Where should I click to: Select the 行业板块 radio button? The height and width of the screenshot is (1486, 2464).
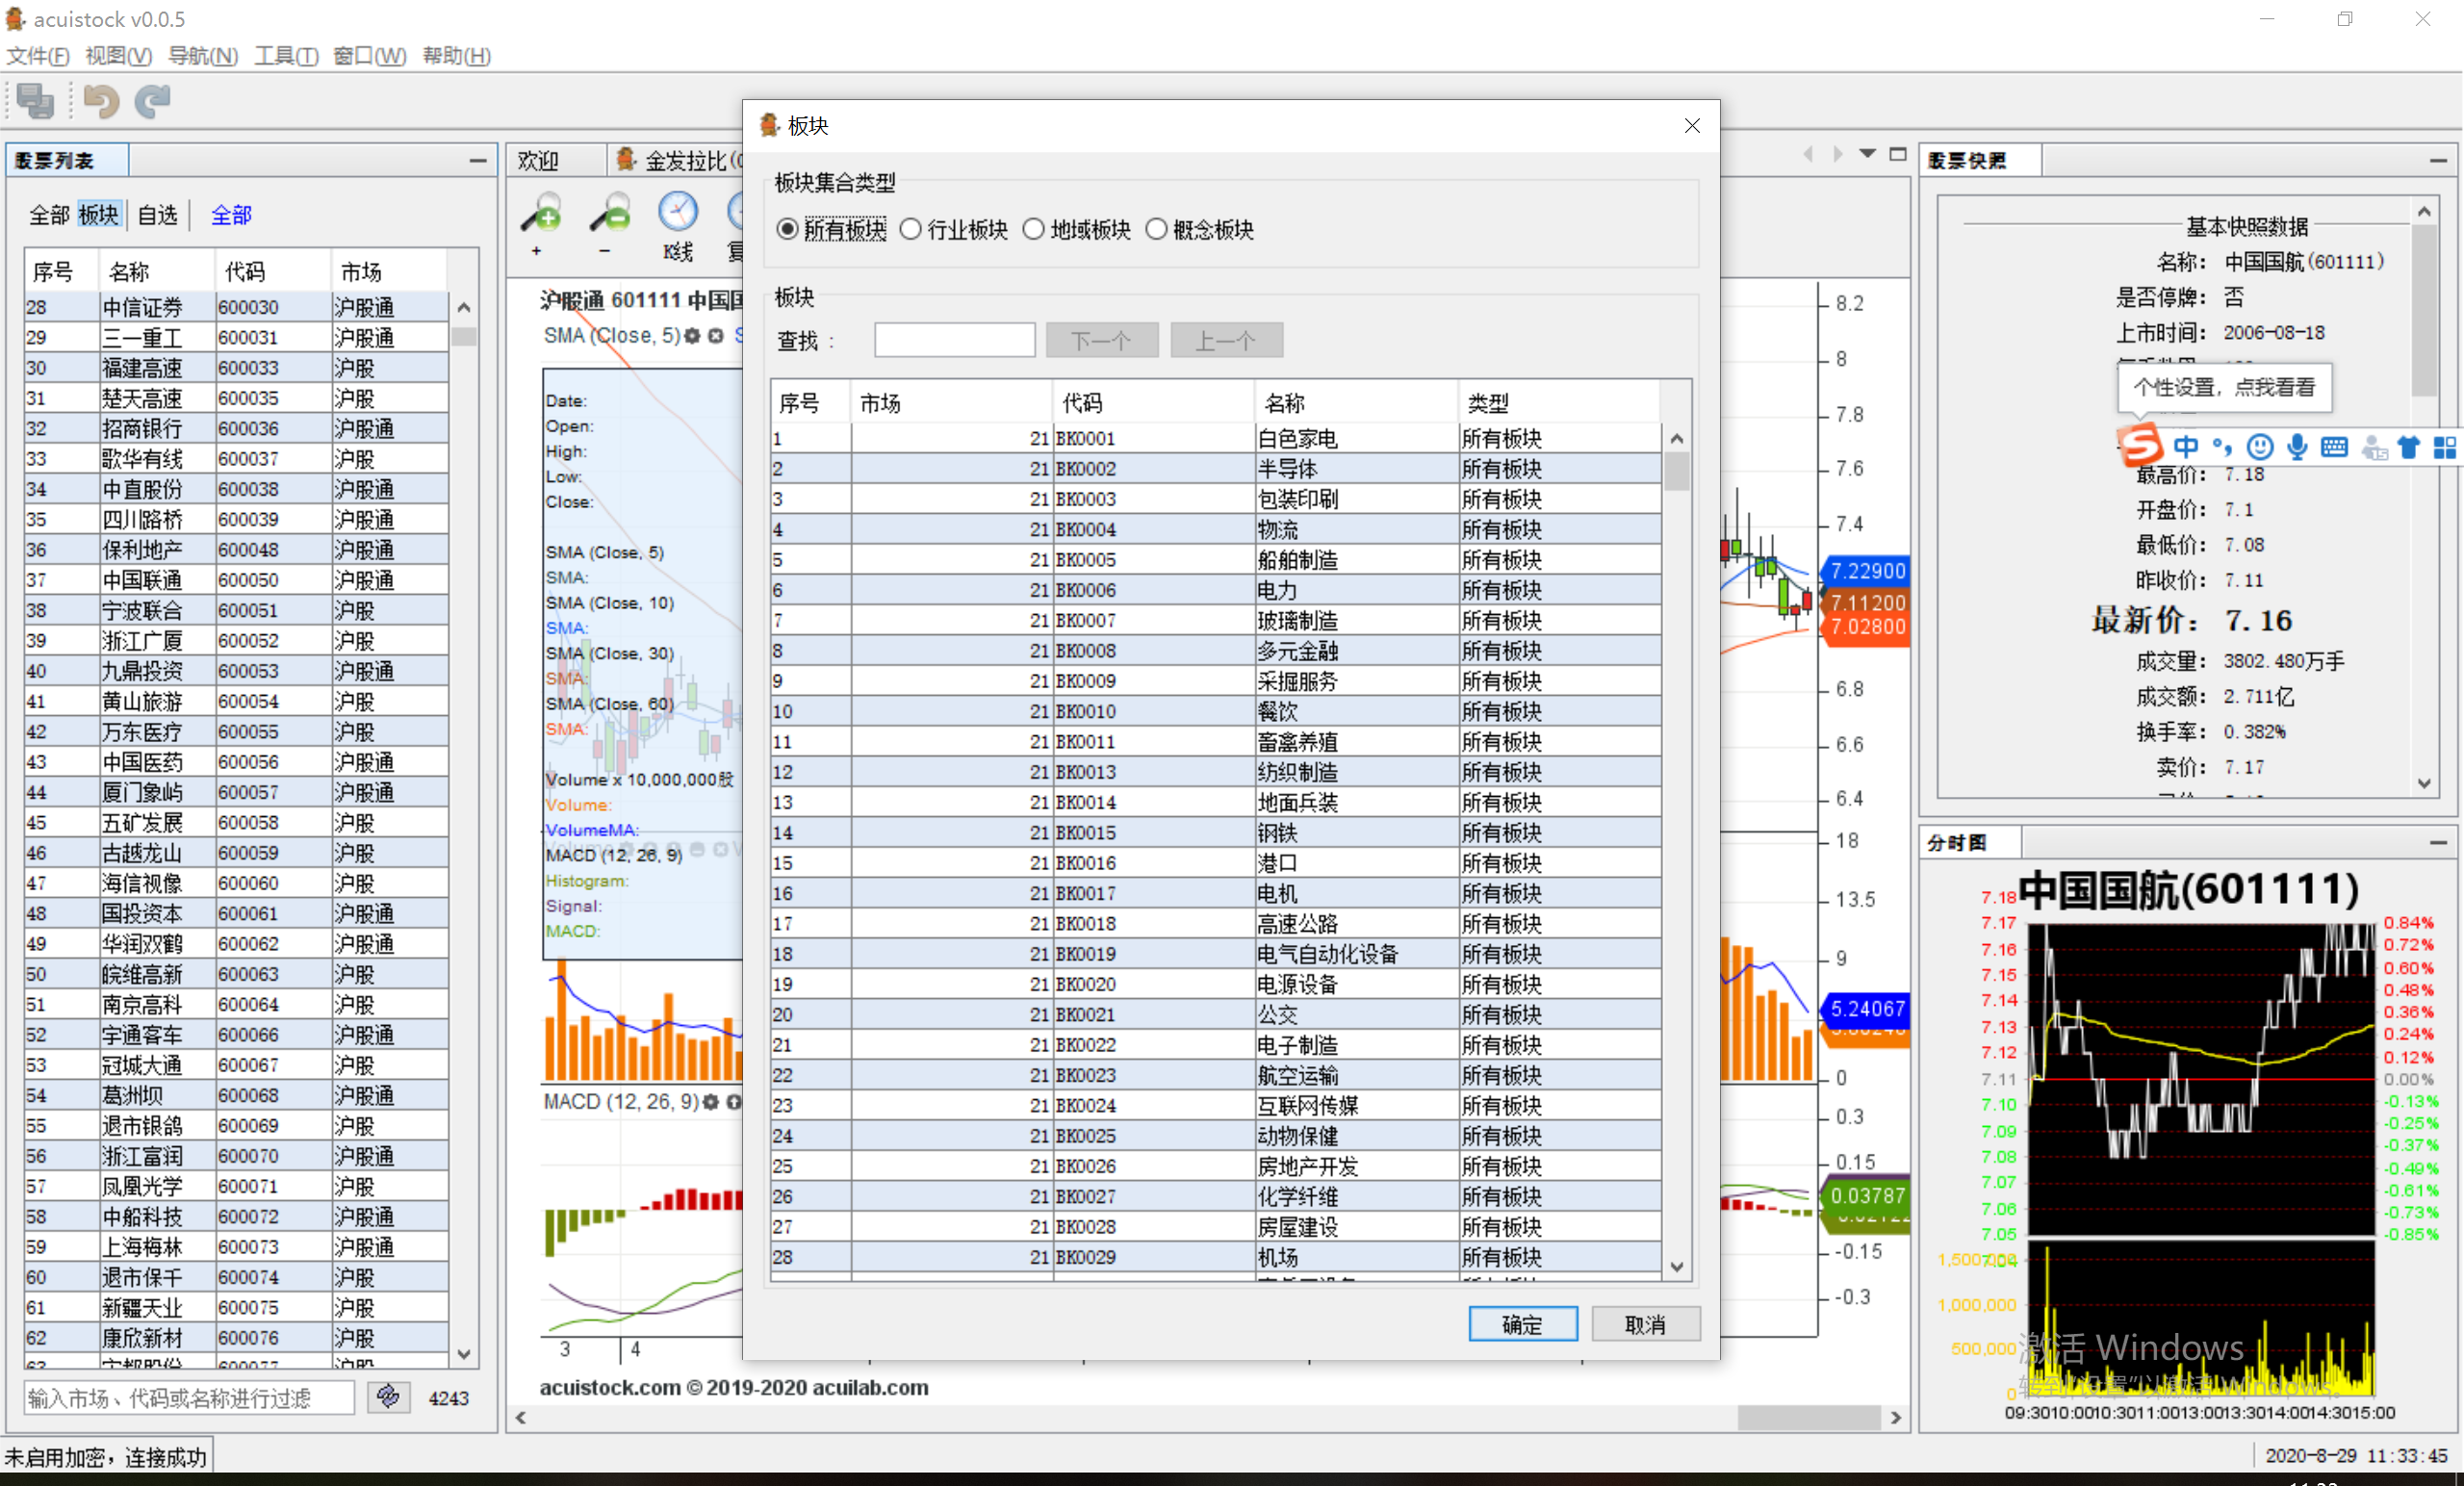(910, 230)
